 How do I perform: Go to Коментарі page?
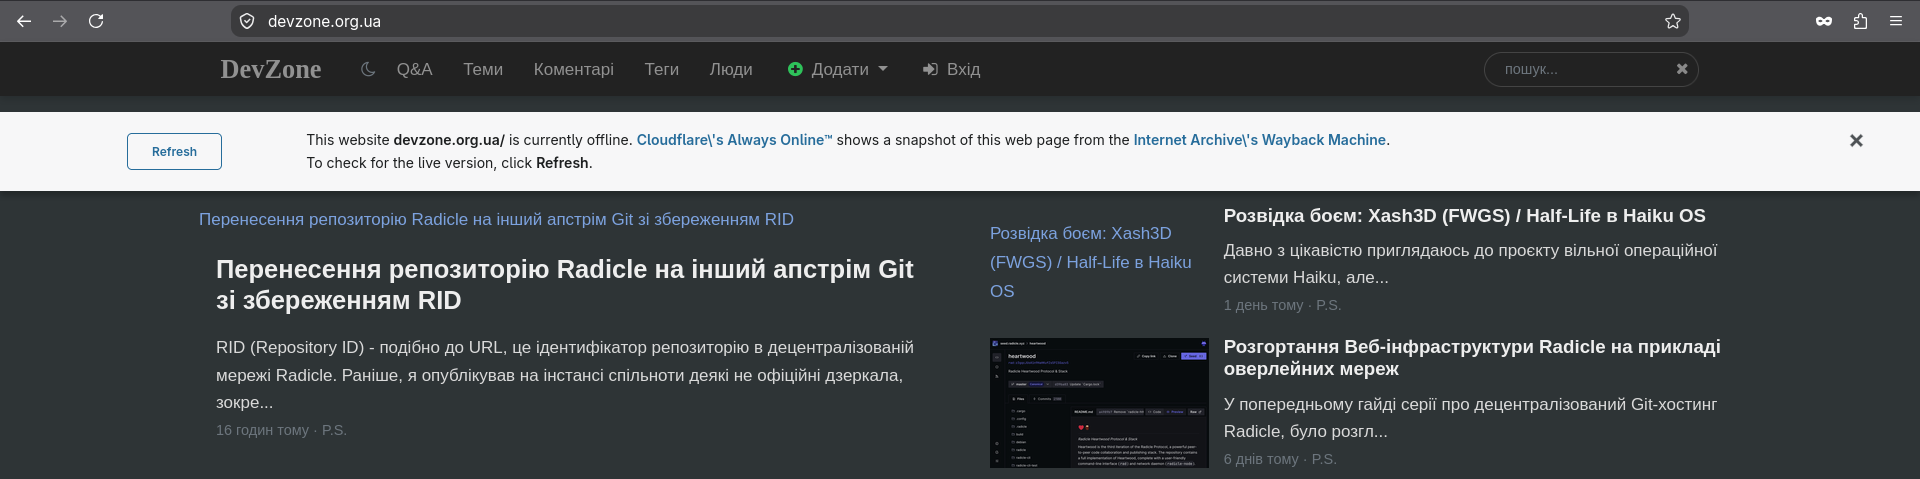(574, 69)
